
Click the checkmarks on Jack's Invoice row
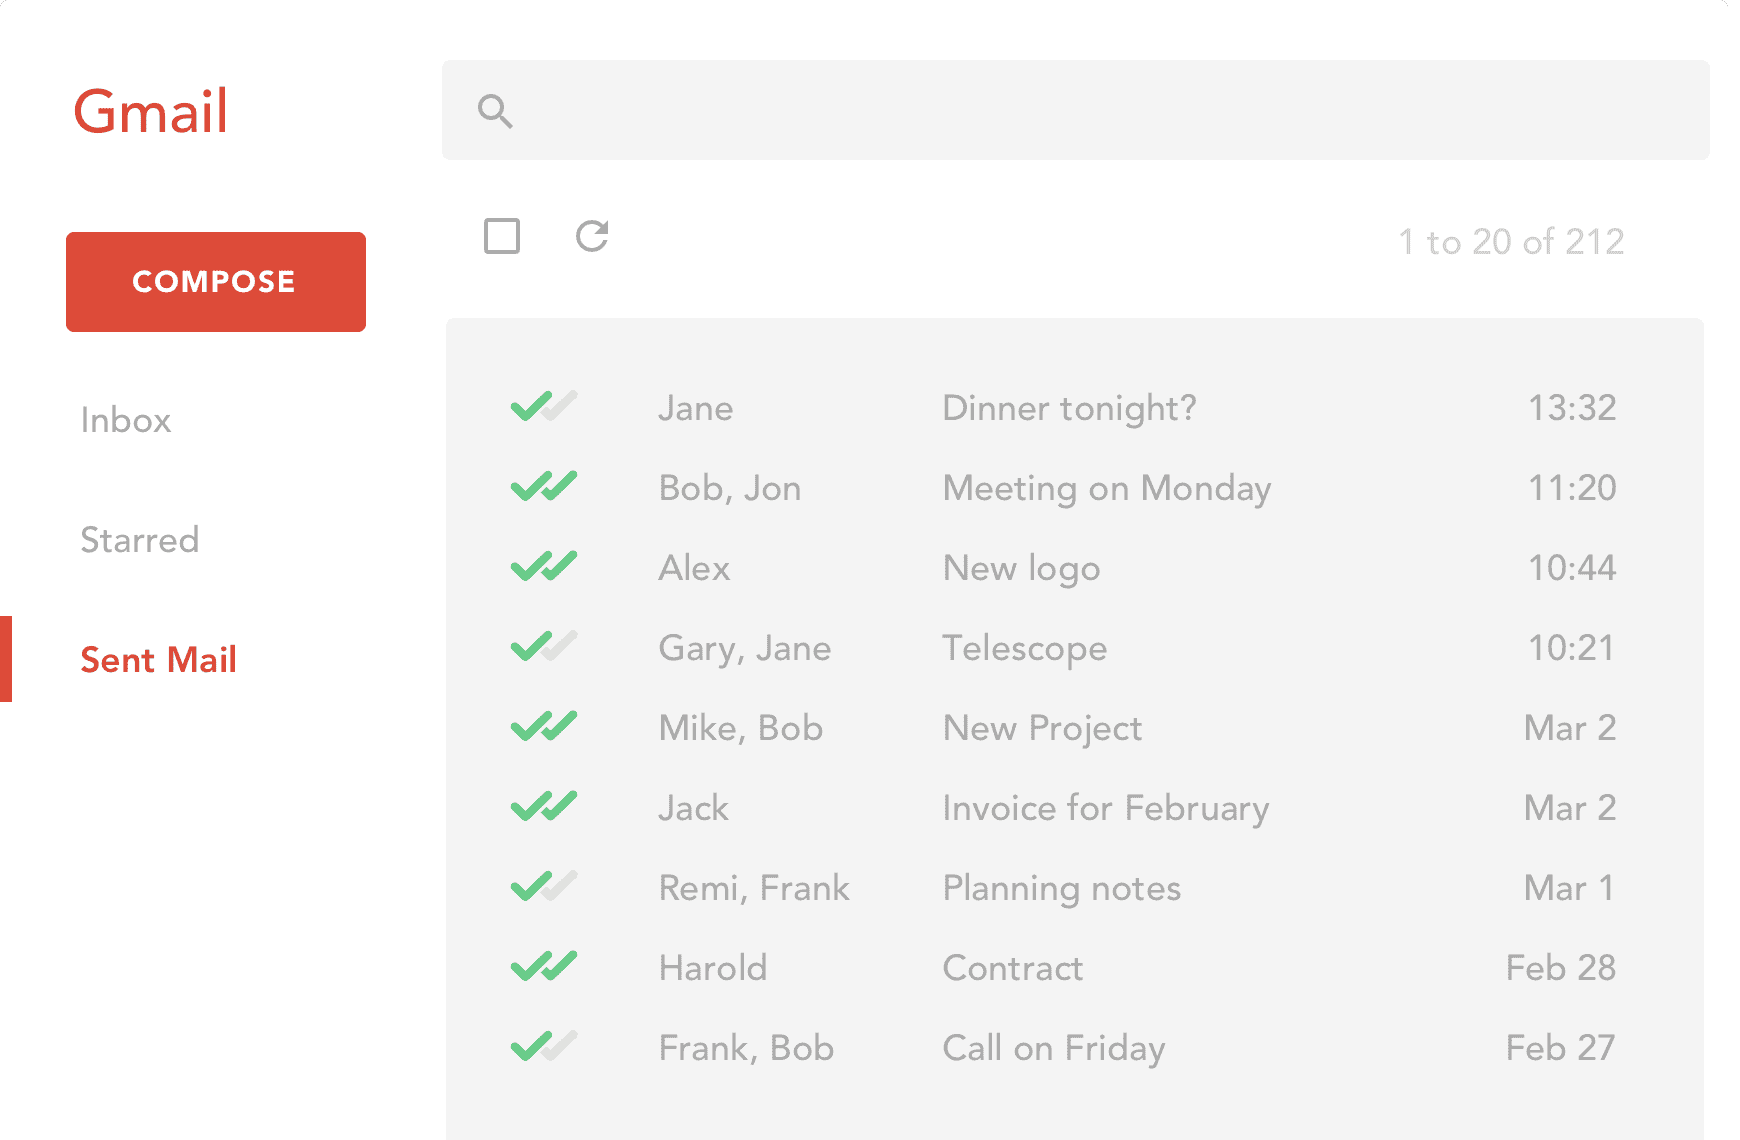click(x=544, y=807)
